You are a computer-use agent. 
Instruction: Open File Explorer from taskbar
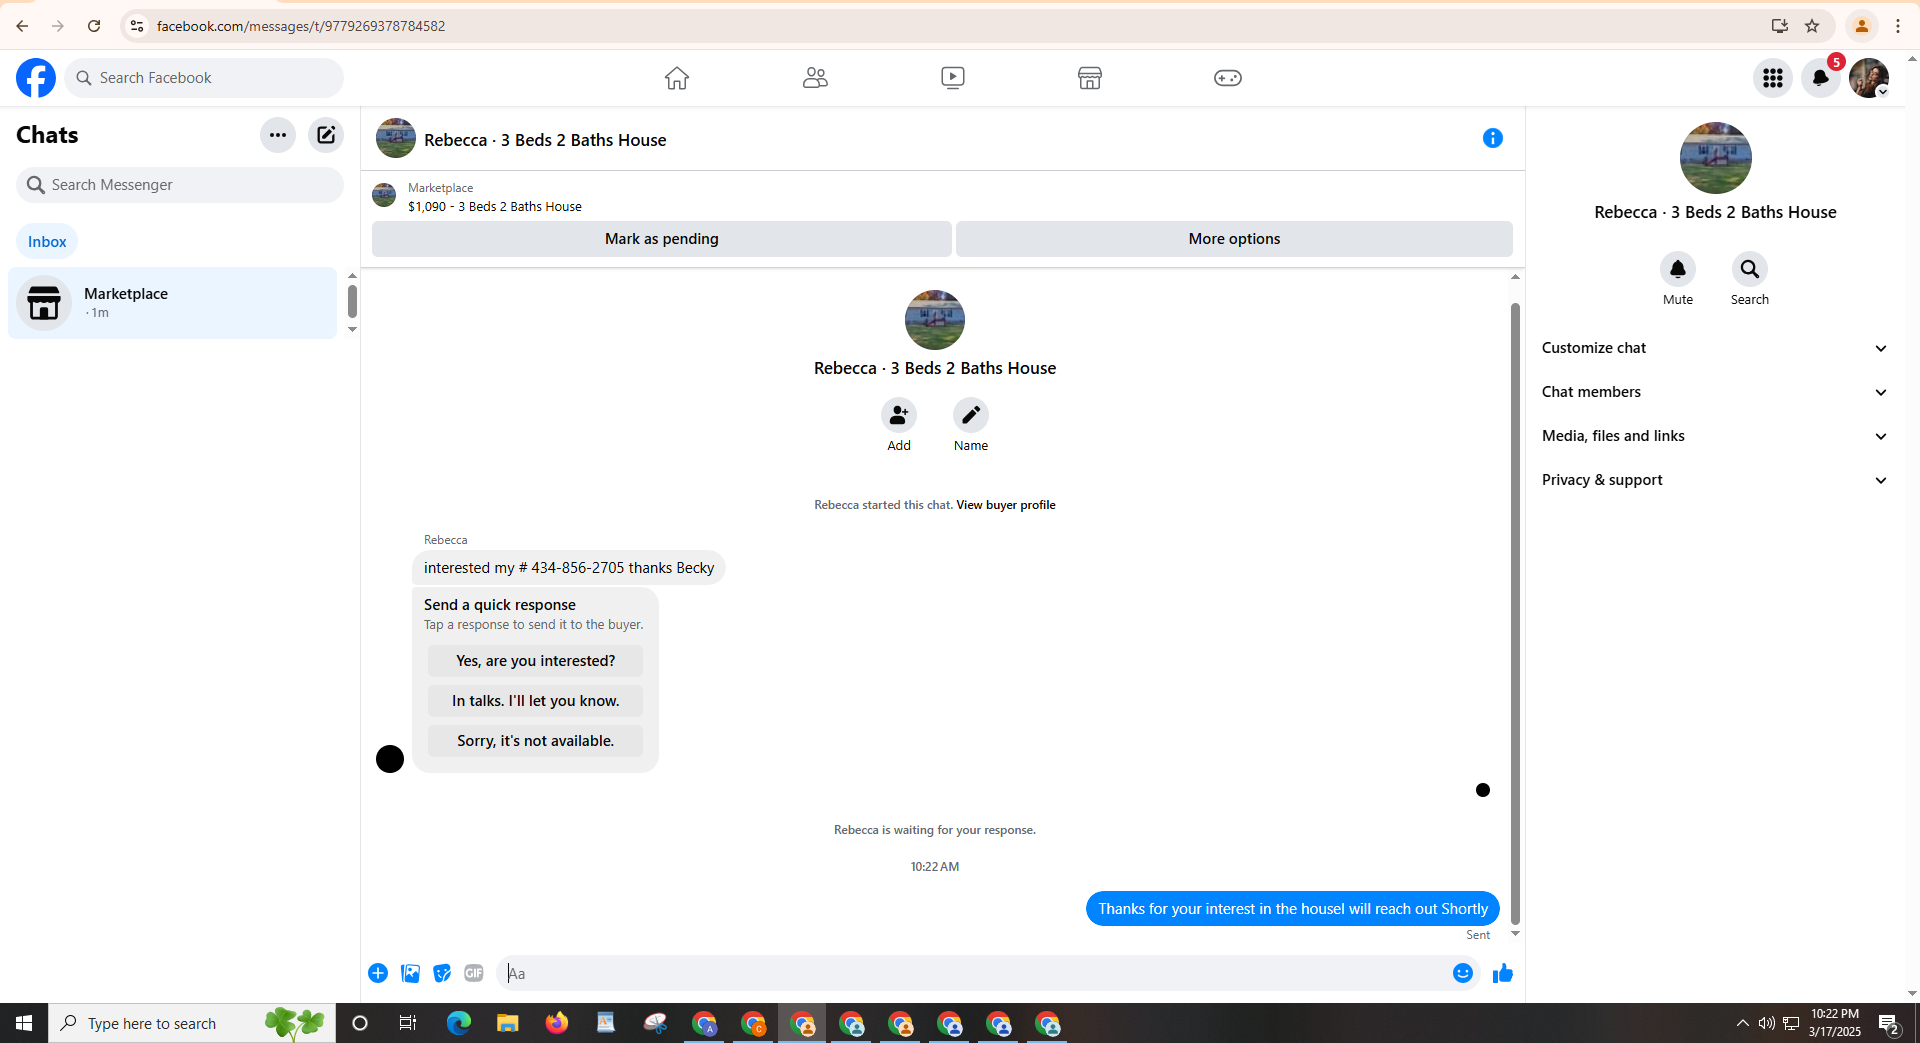[x=508, y=1023]
